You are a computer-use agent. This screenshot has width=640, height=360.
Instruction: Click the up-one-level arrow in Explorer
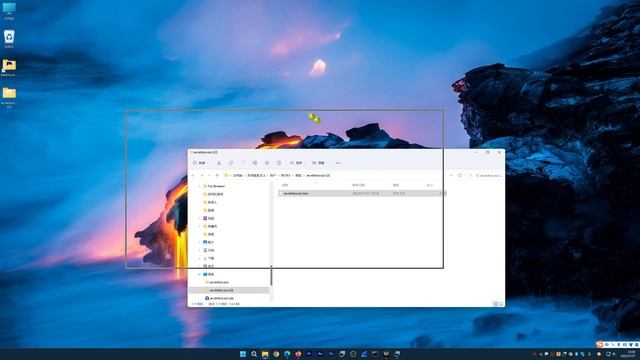tap(217, 175)
